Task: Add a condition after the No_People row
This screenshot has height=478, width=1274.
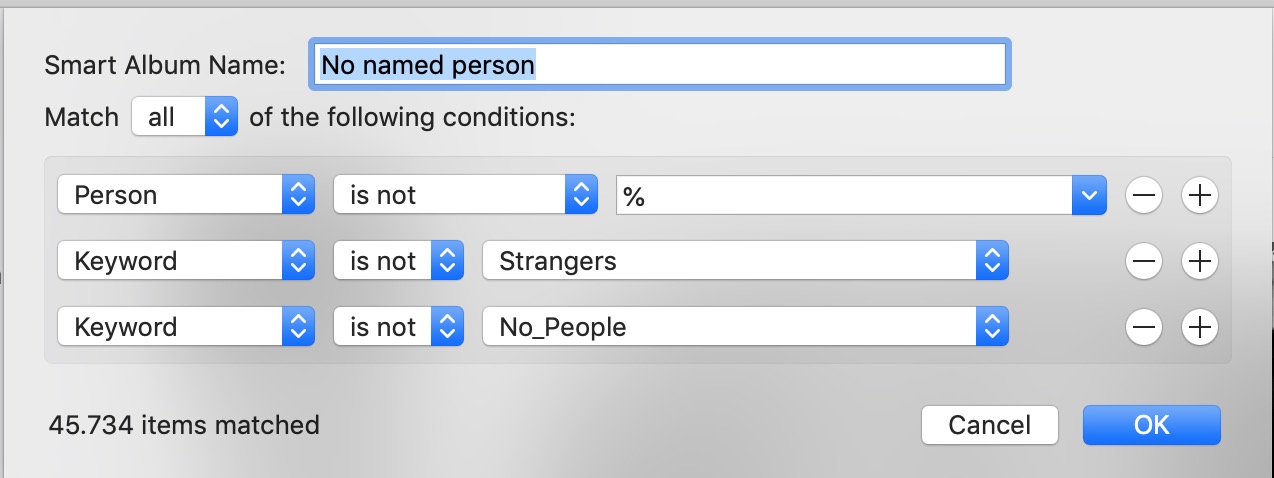Action: point(1199,327)
